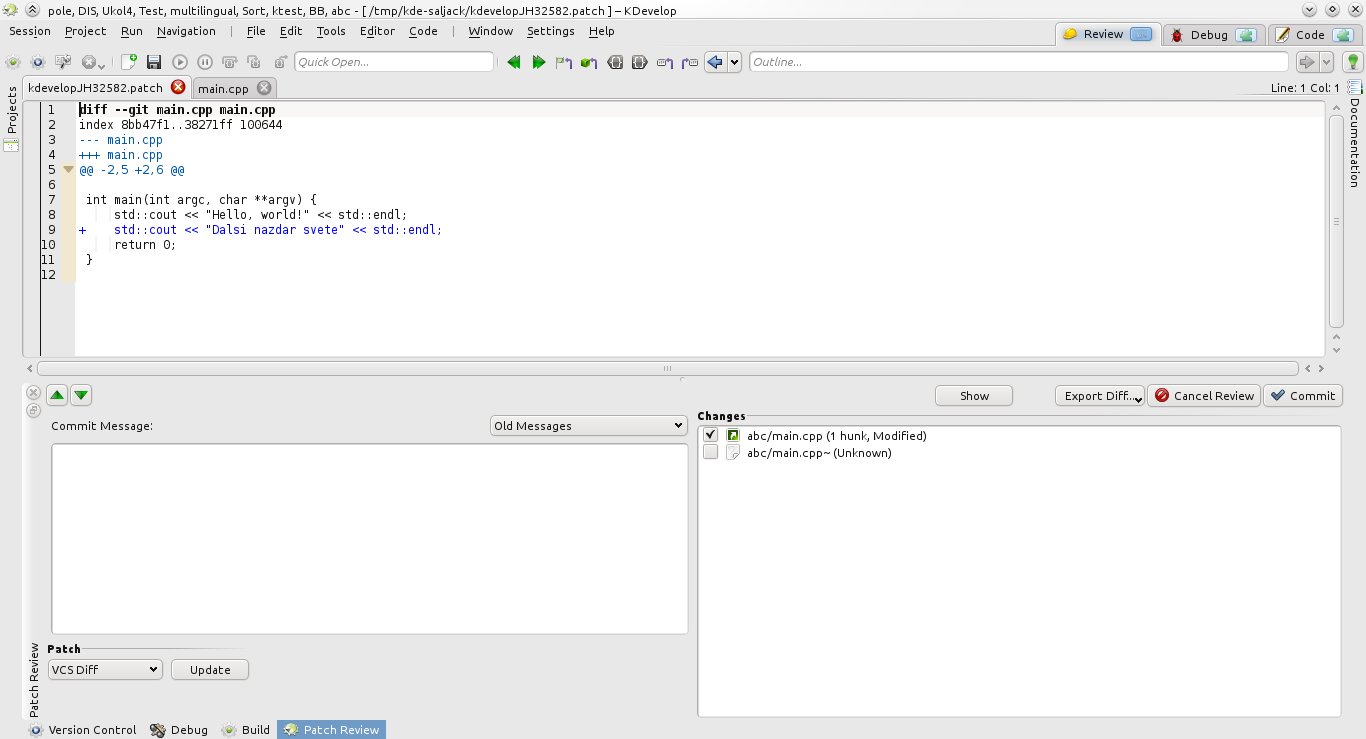Click the pause-circle interrupt icon in toolbar
Image resolution: width=1366 pixels, height=739 pixels.
[205, 62]
